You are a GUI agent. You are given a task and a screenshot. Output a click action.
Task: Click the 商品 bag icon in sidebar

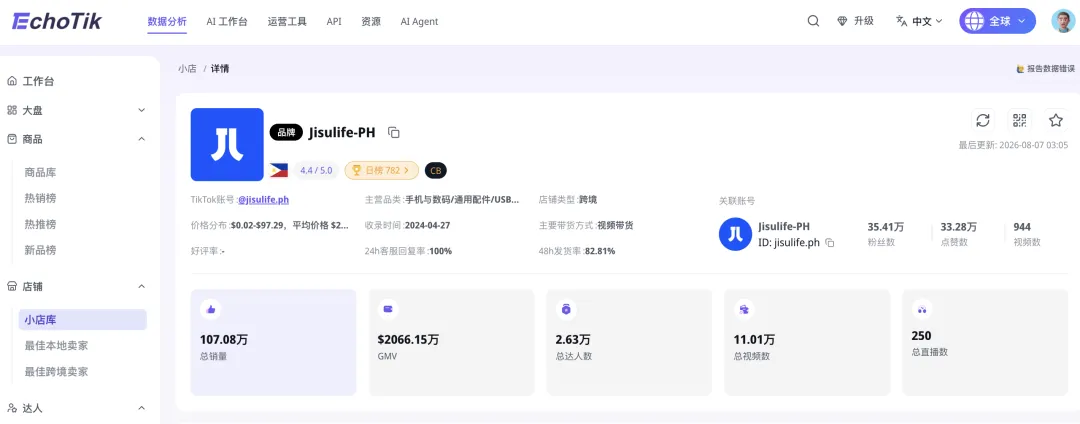(12, 139)
